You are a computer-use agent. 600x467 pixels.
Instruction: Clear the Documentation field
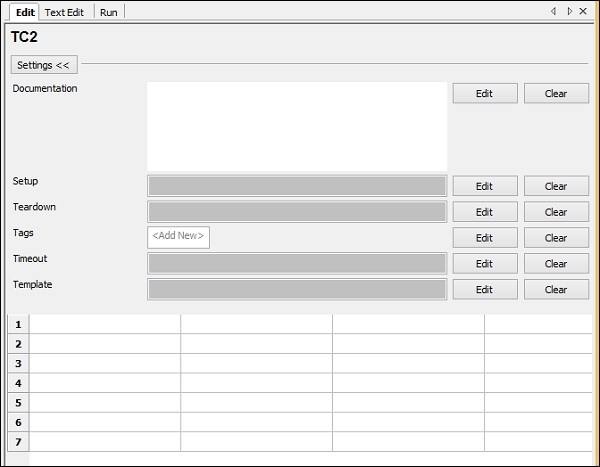point(556,94)
